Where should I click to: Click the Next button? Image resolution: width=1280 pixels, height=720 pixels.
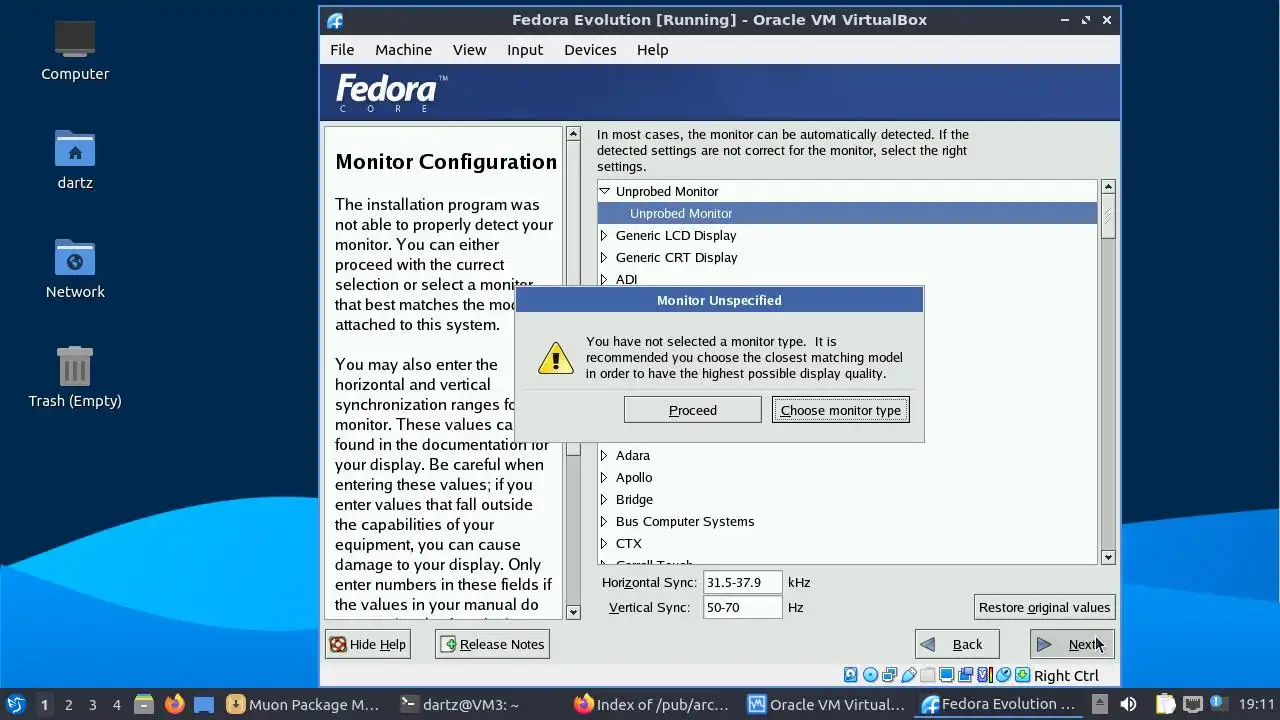1071,644
